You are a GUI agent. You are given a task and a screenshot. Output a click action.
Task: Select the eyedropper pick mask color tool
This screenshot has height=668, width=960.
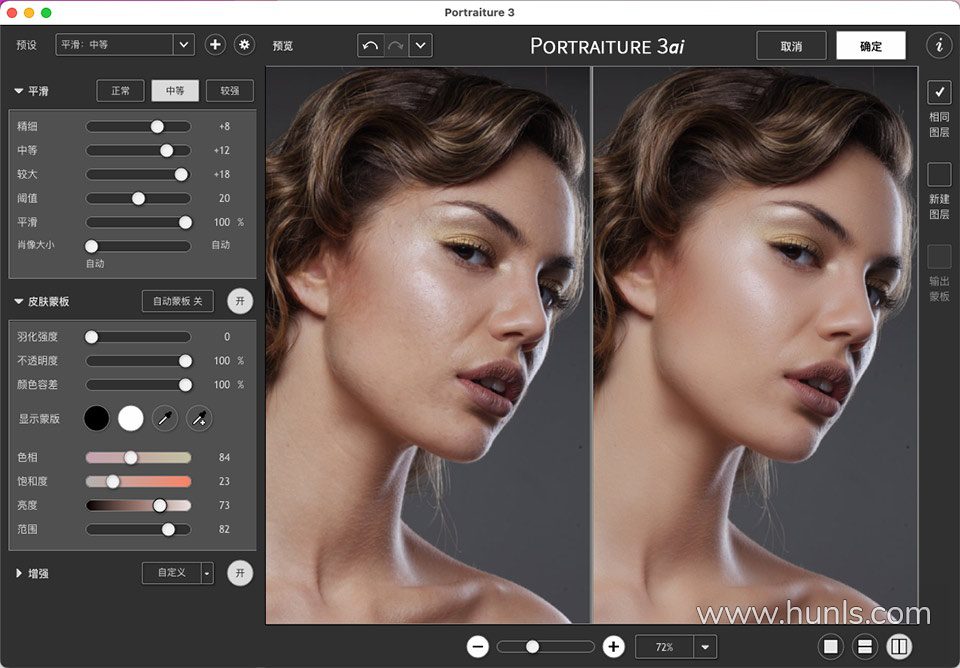point(165,418)
